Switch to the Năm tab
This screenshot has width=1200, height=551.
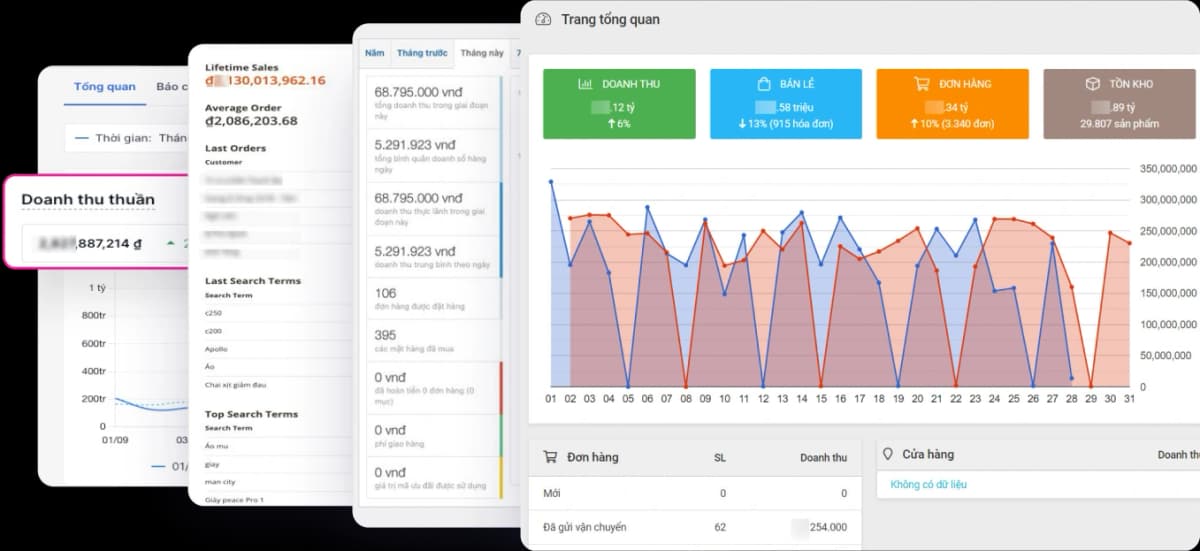tap(374, 53)
